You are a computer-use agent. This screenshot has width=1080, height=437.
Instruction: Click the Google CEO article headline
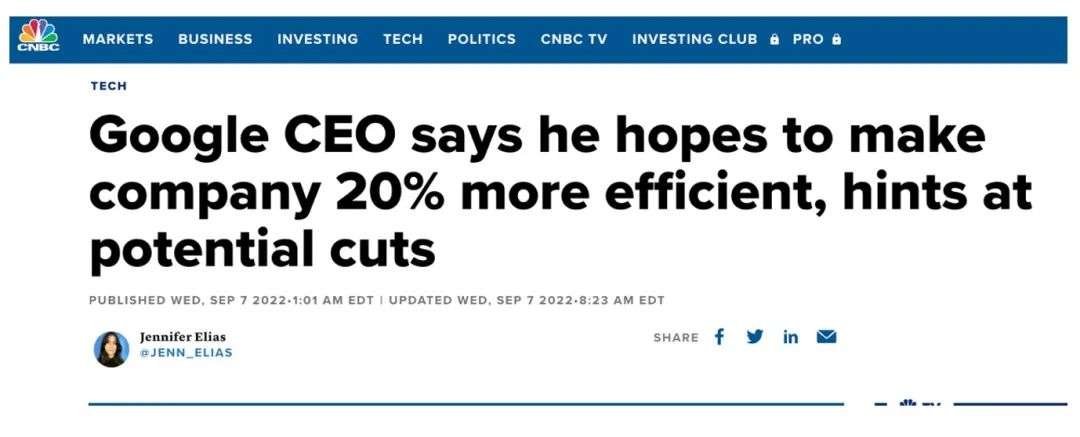[560, 195]
